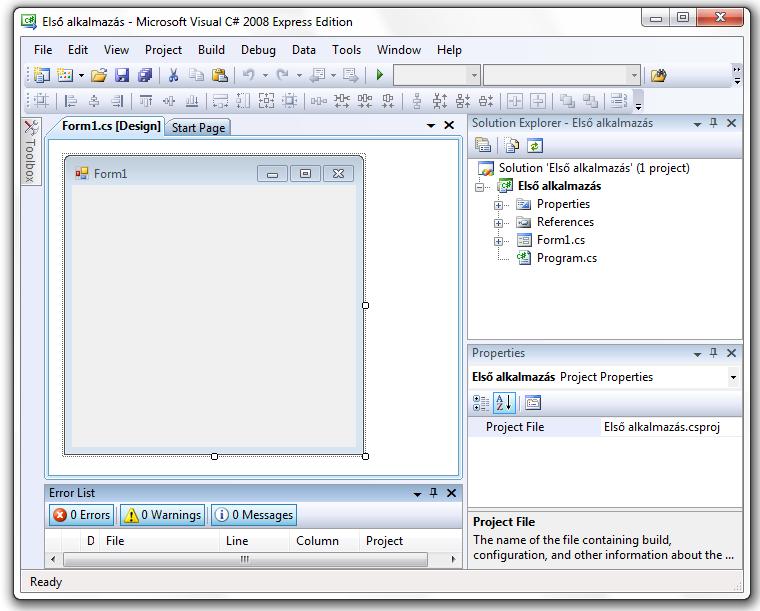
Task: Click the Project File value field
Action: [x=671, y=427]
